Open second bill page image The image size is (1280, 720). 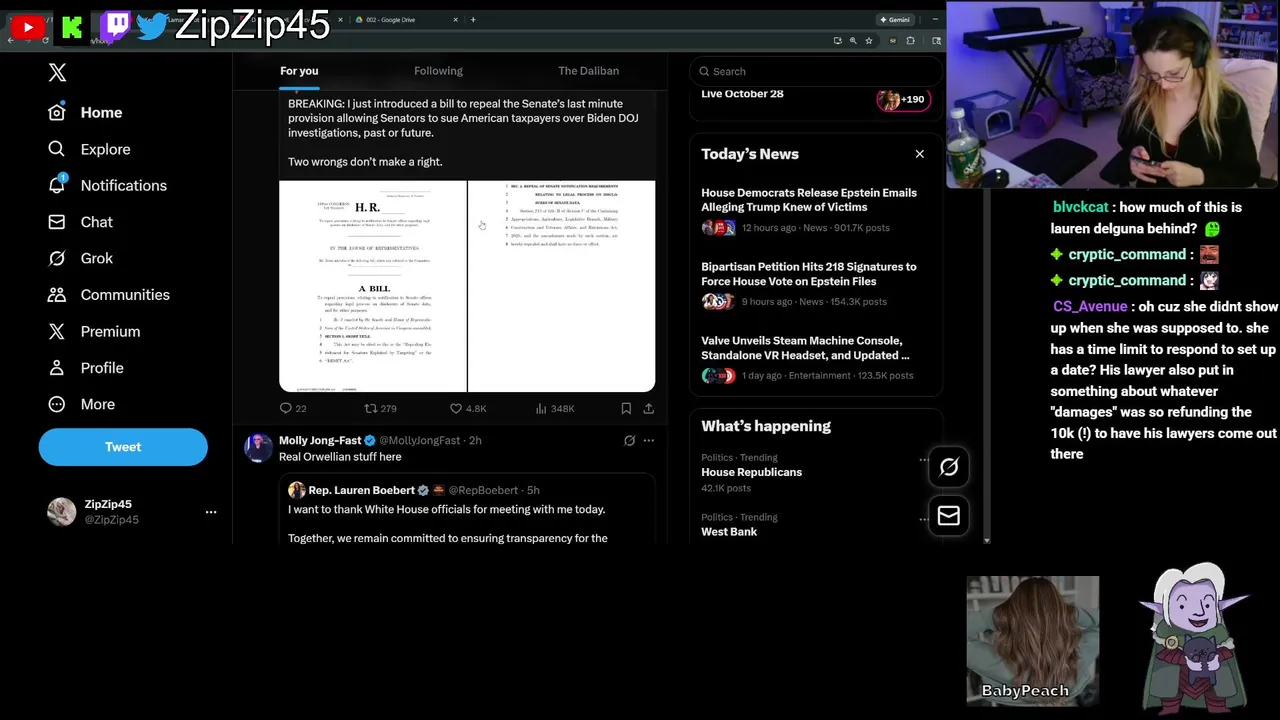562,286
